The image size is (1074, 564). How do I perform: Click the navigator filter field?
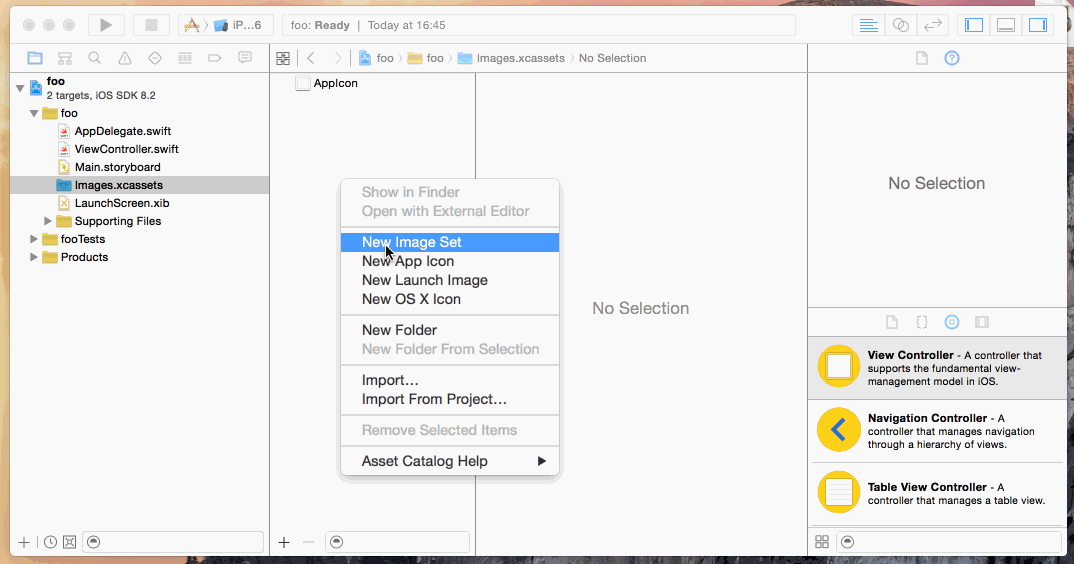click(x=173, y=542)
